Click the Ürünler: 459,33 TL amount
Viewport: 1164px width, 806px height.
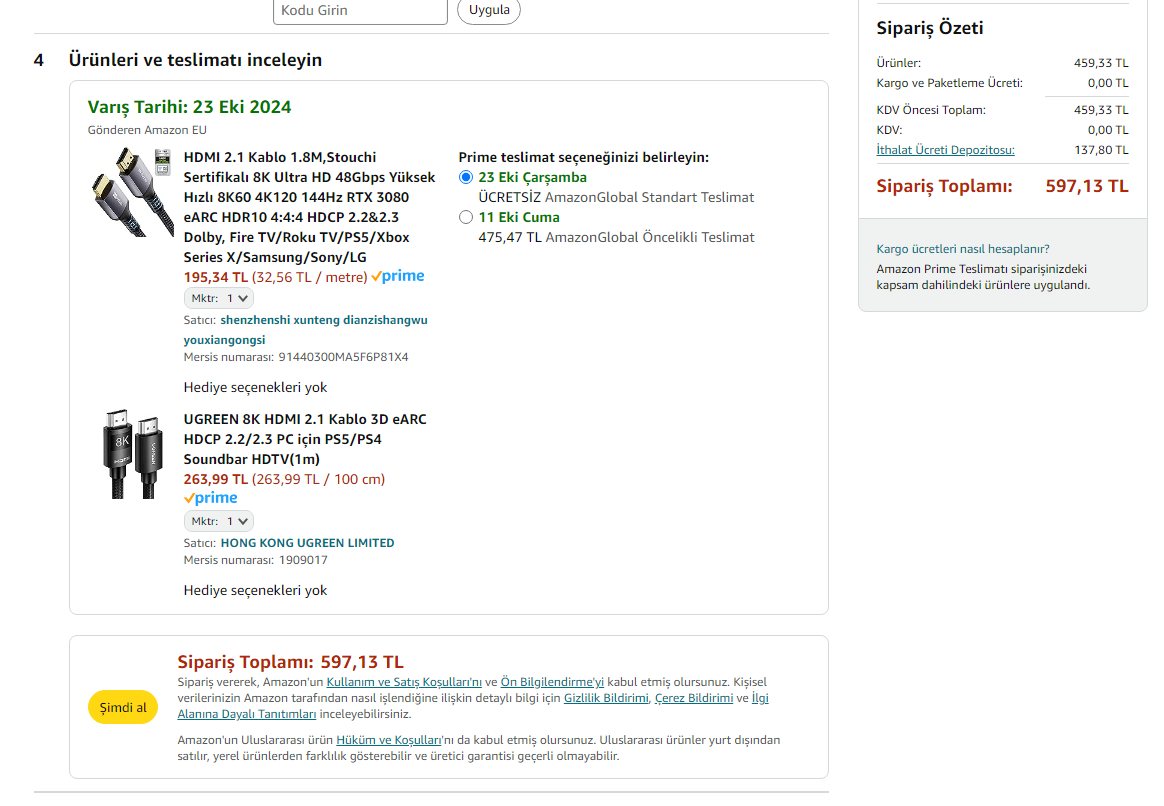1101,64
